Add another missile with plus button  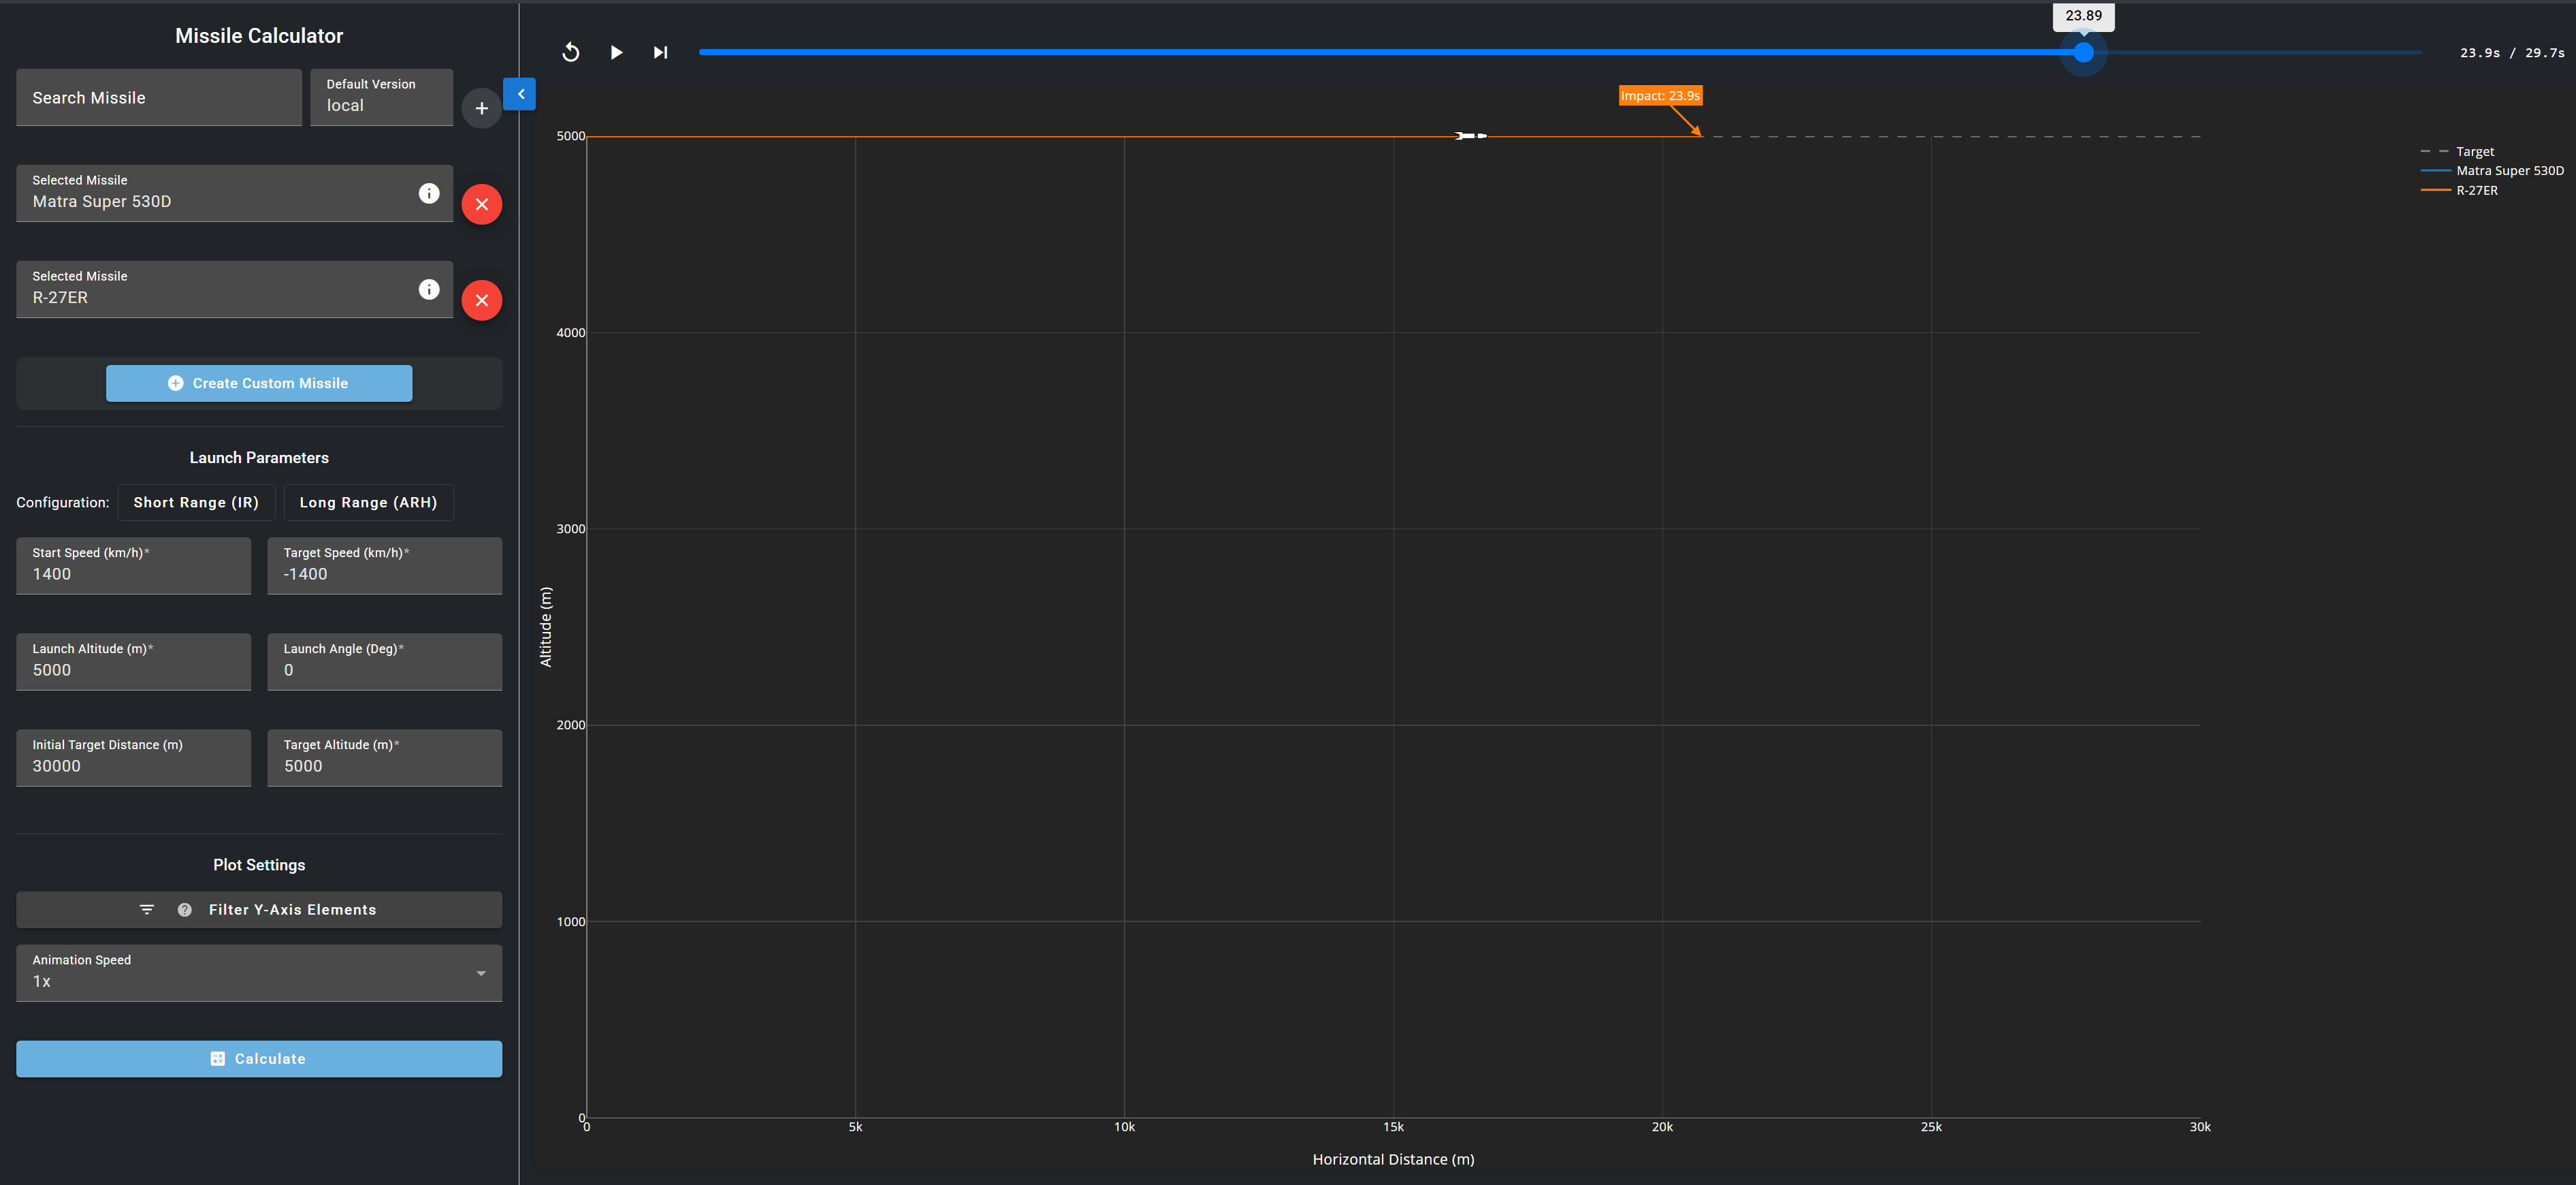[x=482, y=108]
